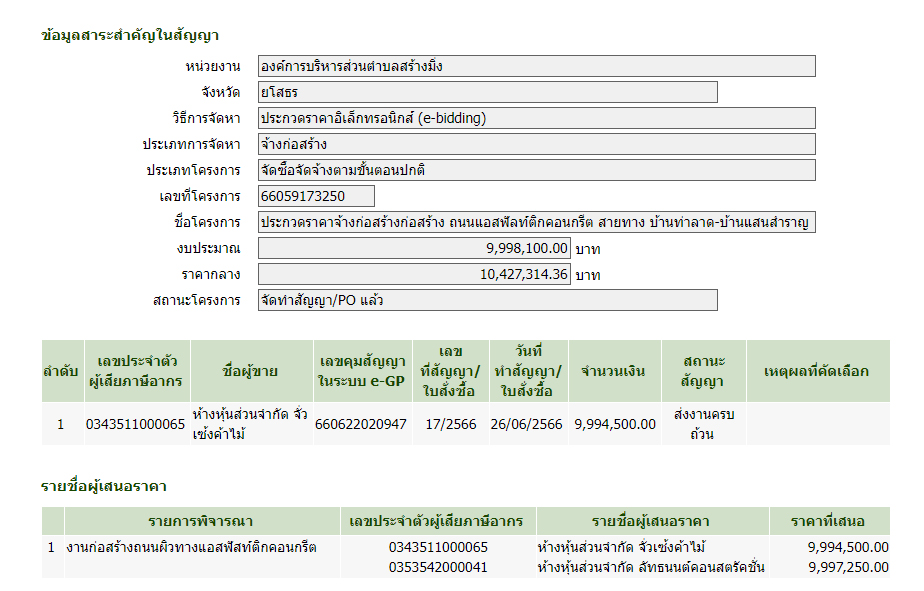Screen dimensions: 924x591
Task: Click contract date 26/06/2566 cell
Action: [x=527, y=424]
